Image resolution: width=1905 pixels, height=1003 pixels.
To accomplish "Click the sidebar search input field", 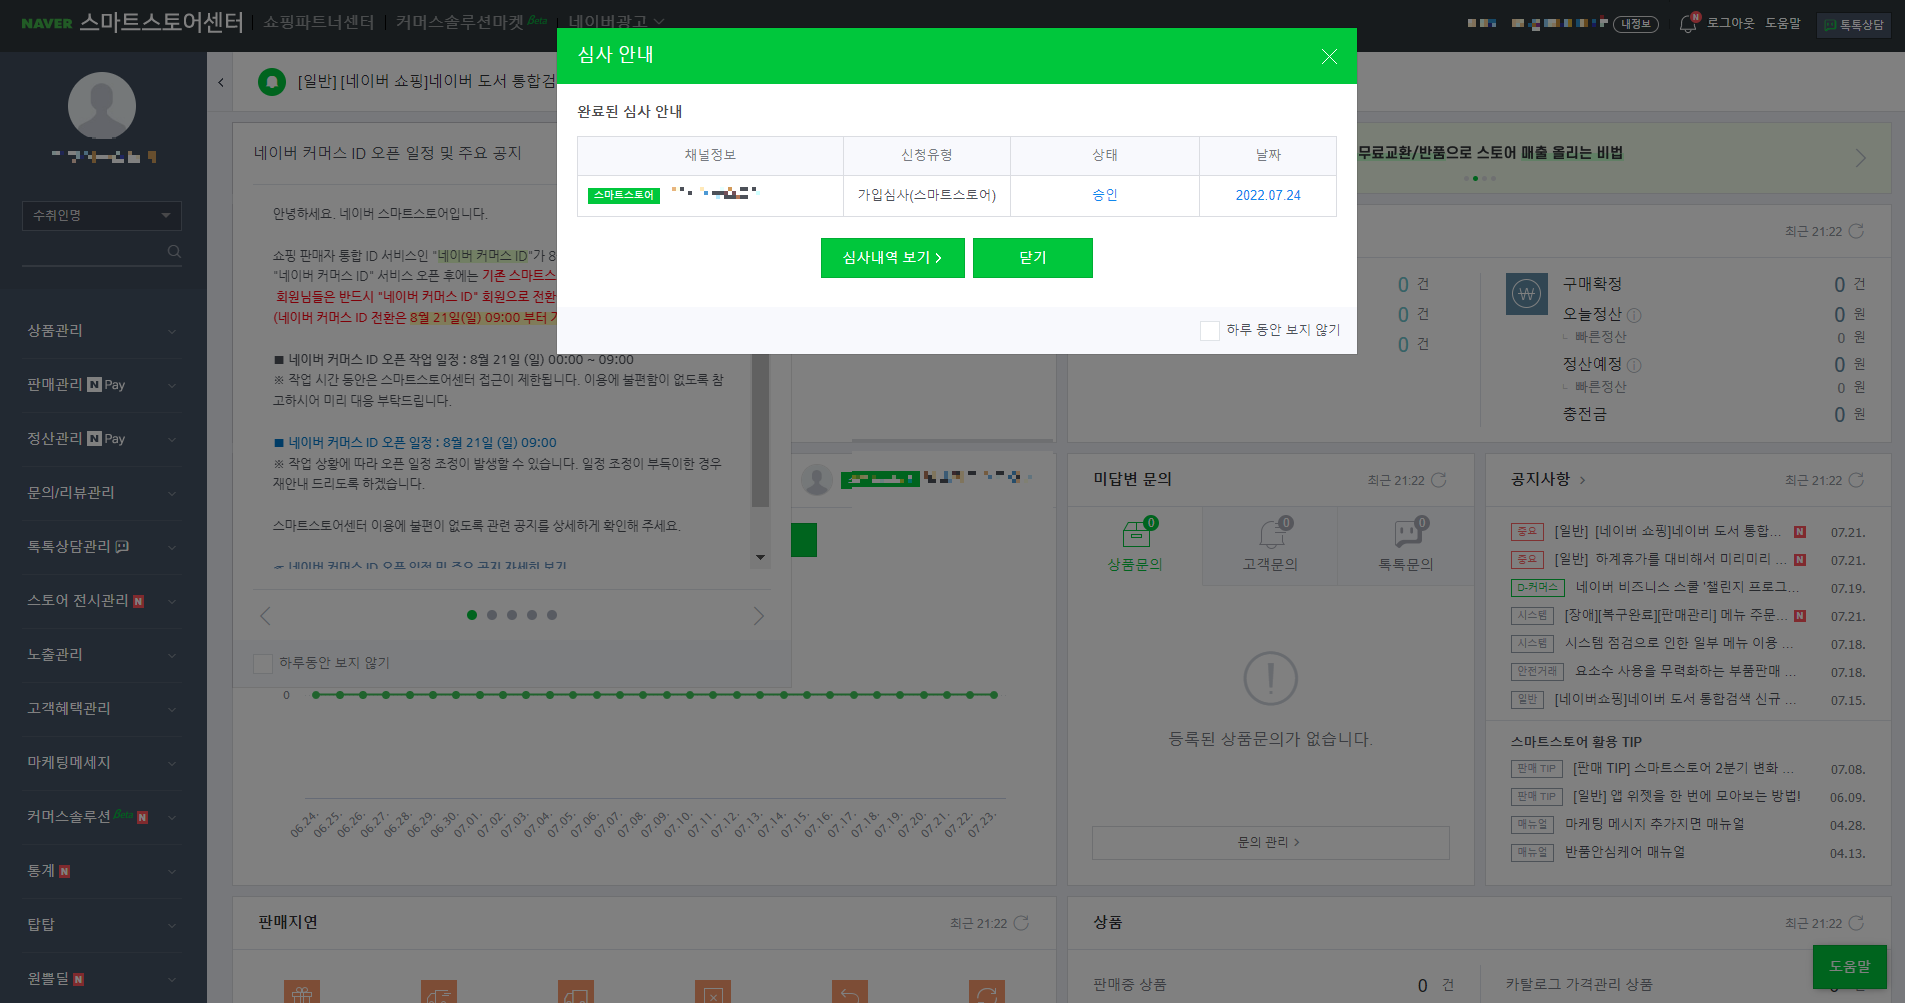I will [x=93, y=251].
